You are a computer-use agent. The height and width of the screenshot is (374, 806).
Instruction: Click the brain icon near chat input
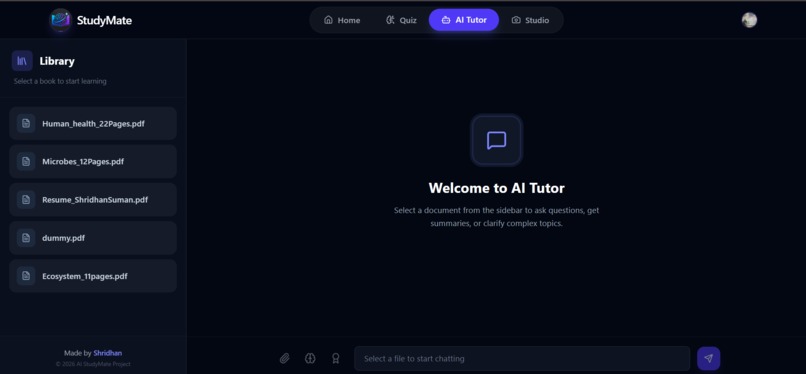[x=310, y=358]
